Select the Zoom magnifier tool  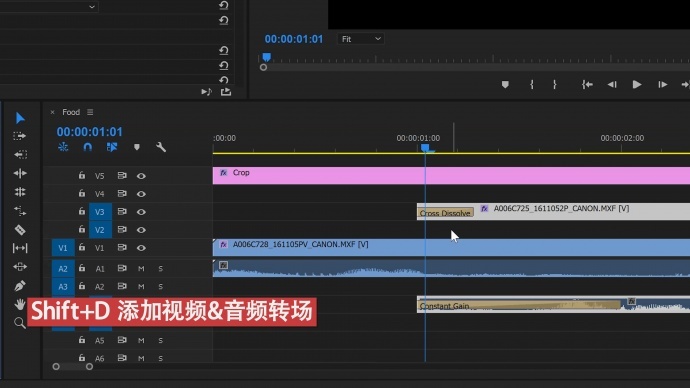click(x=19, y=323)
